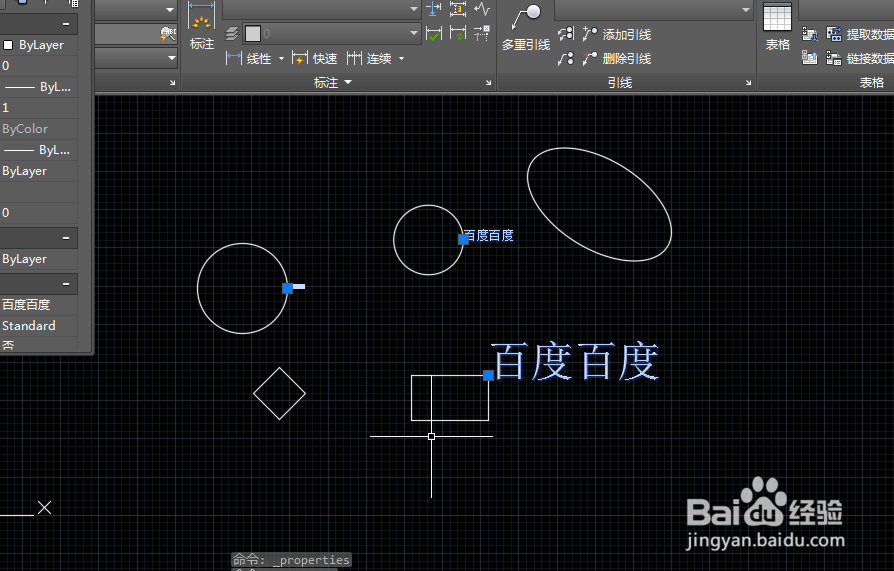Click the blue grip on the left circle

pyautogui.click(x=287, y=288)
